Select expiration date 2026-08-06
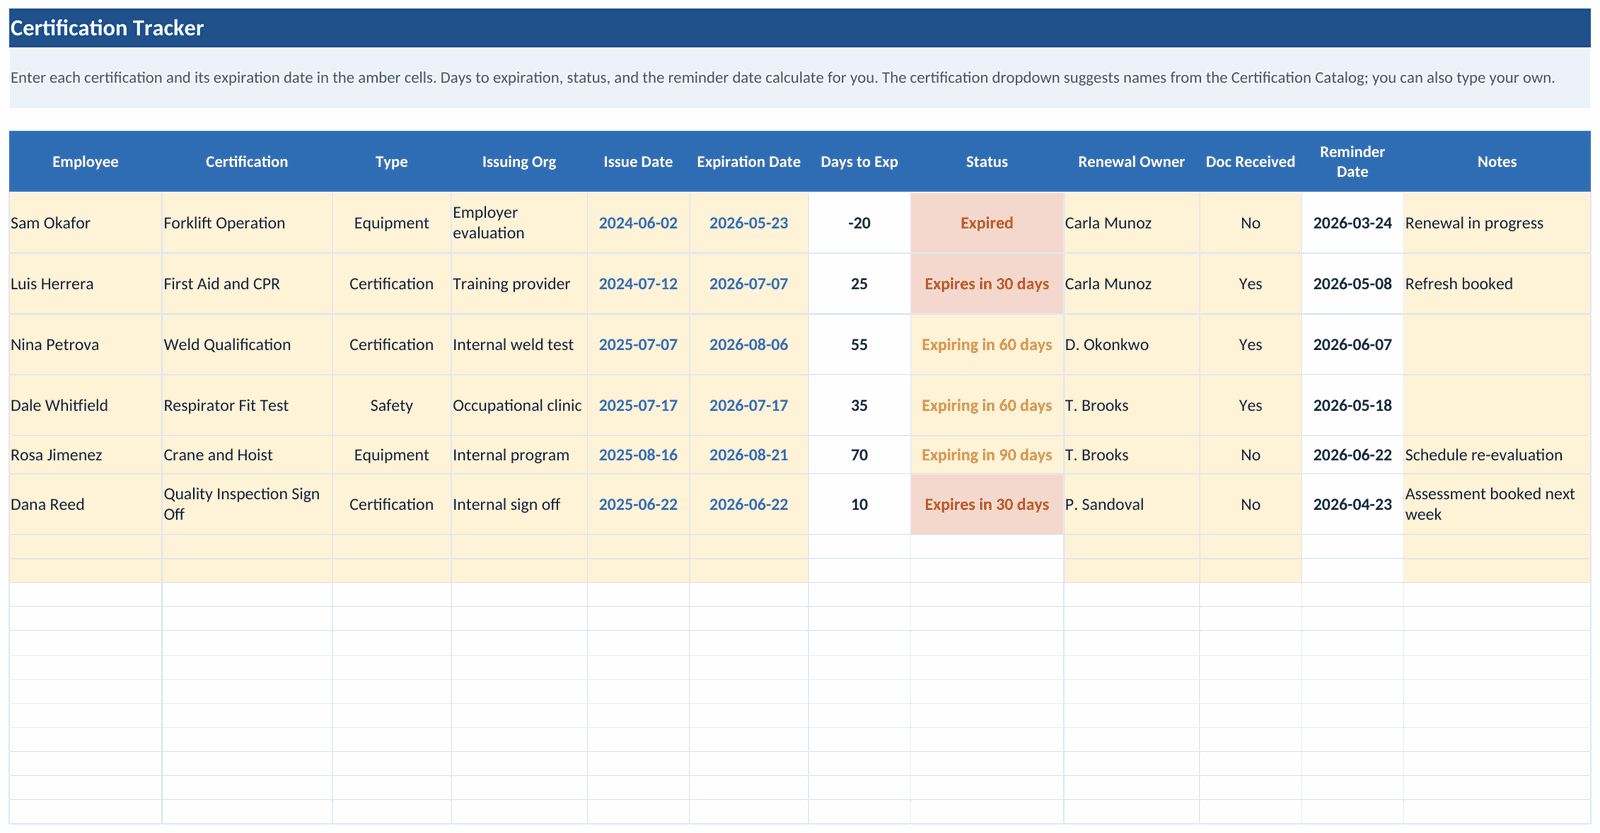This screenshot has height=833, width=1600. coord(749,345)
